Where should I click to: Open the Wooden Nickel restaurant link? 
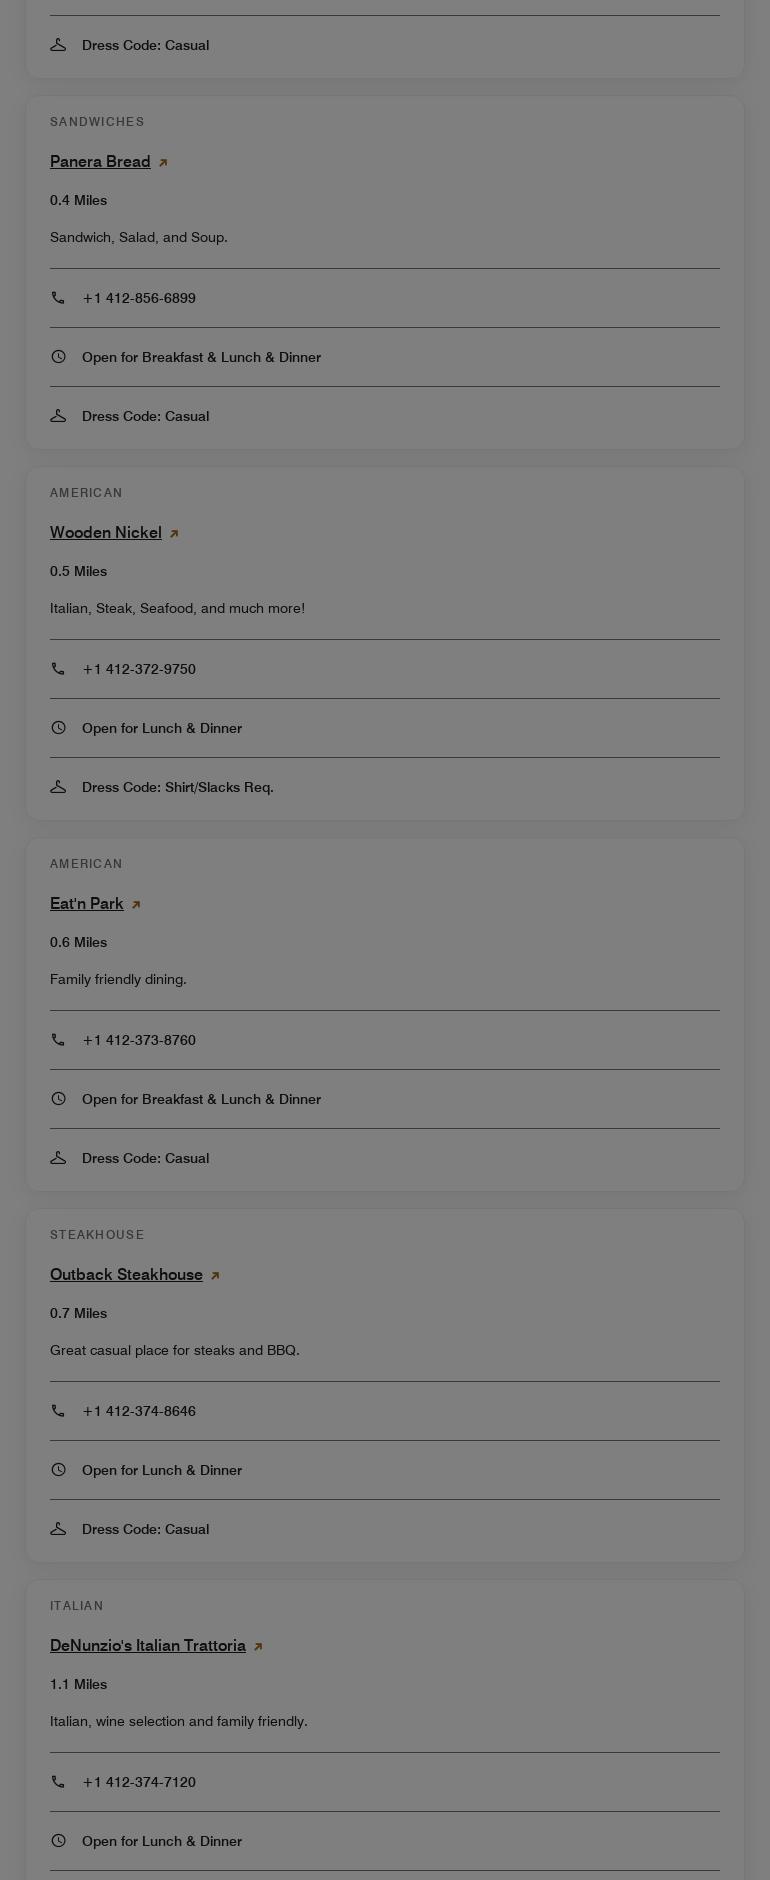pyautogui.click(x=106, y=532)
